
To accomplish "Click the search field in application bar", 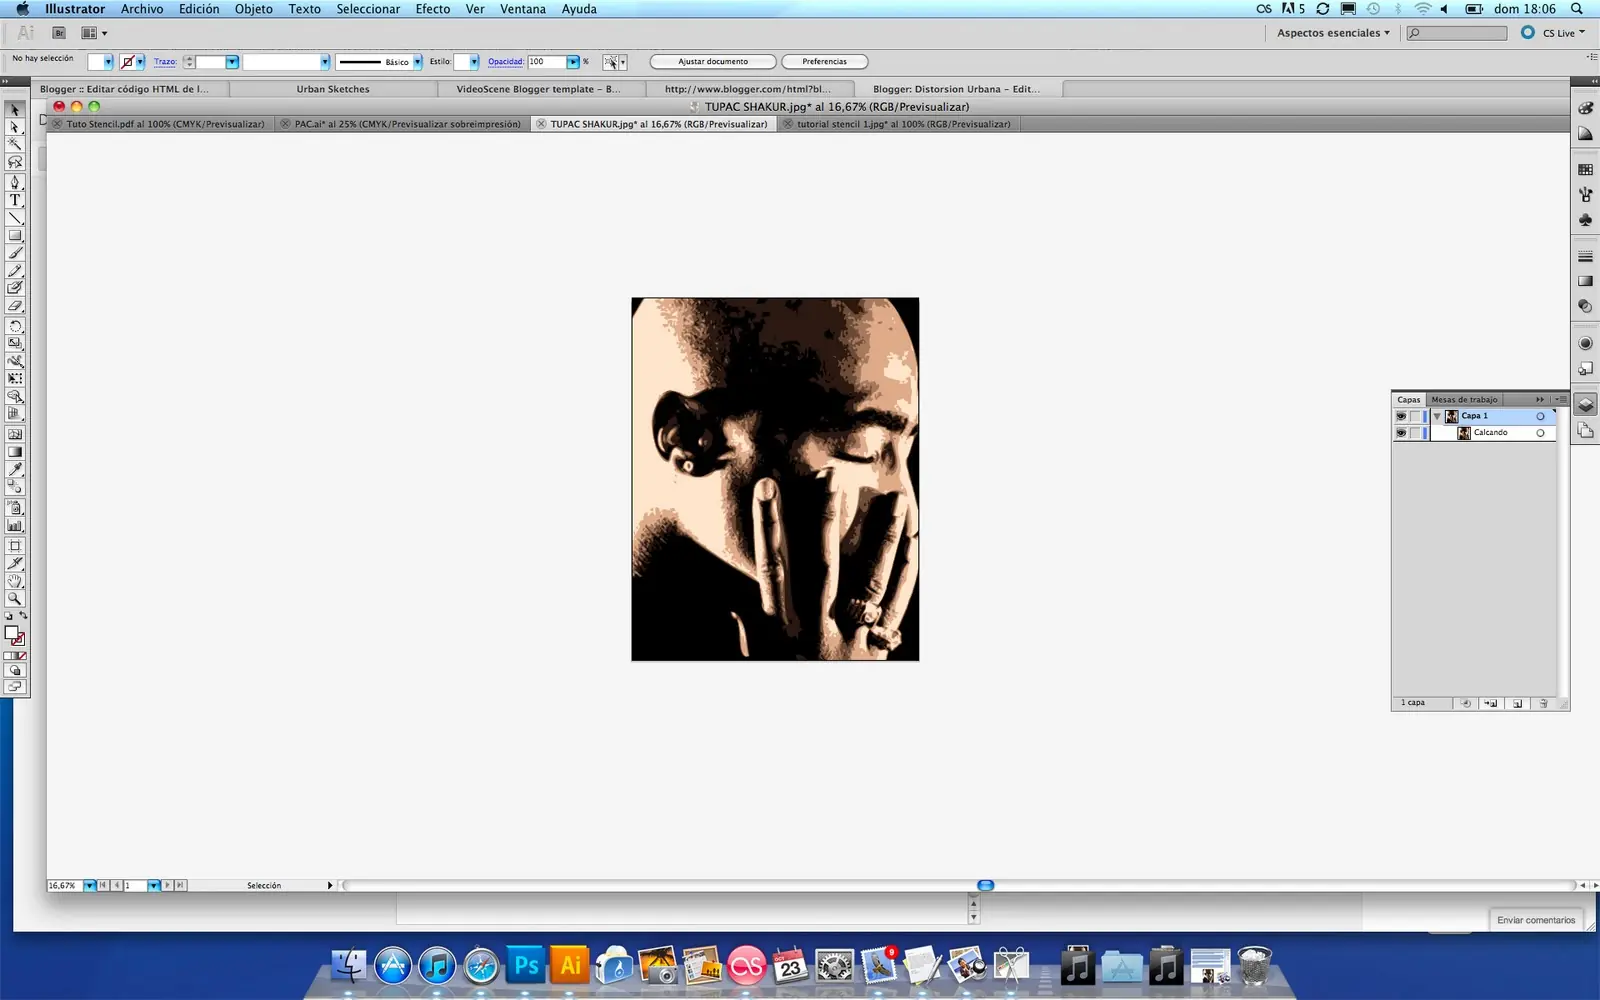I will point(1457,33).
